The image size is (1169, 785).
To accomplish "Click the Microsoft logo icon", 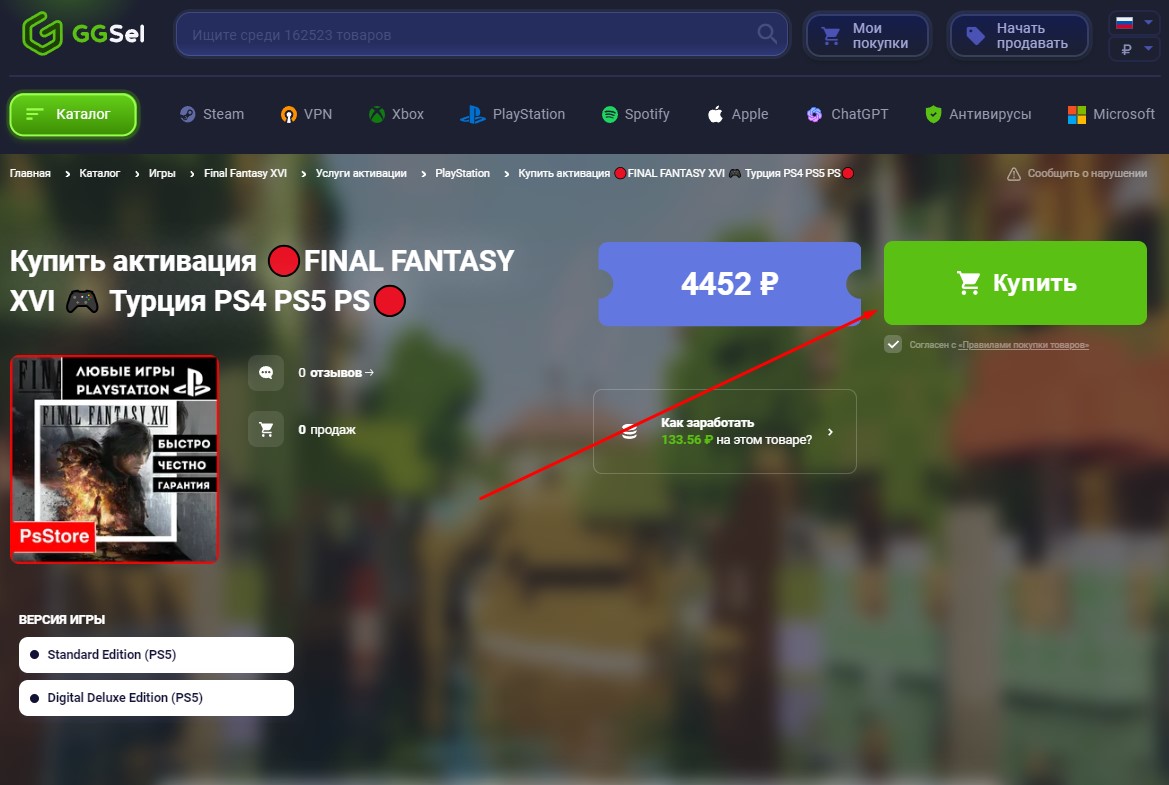I will [x=1077, y=114].
